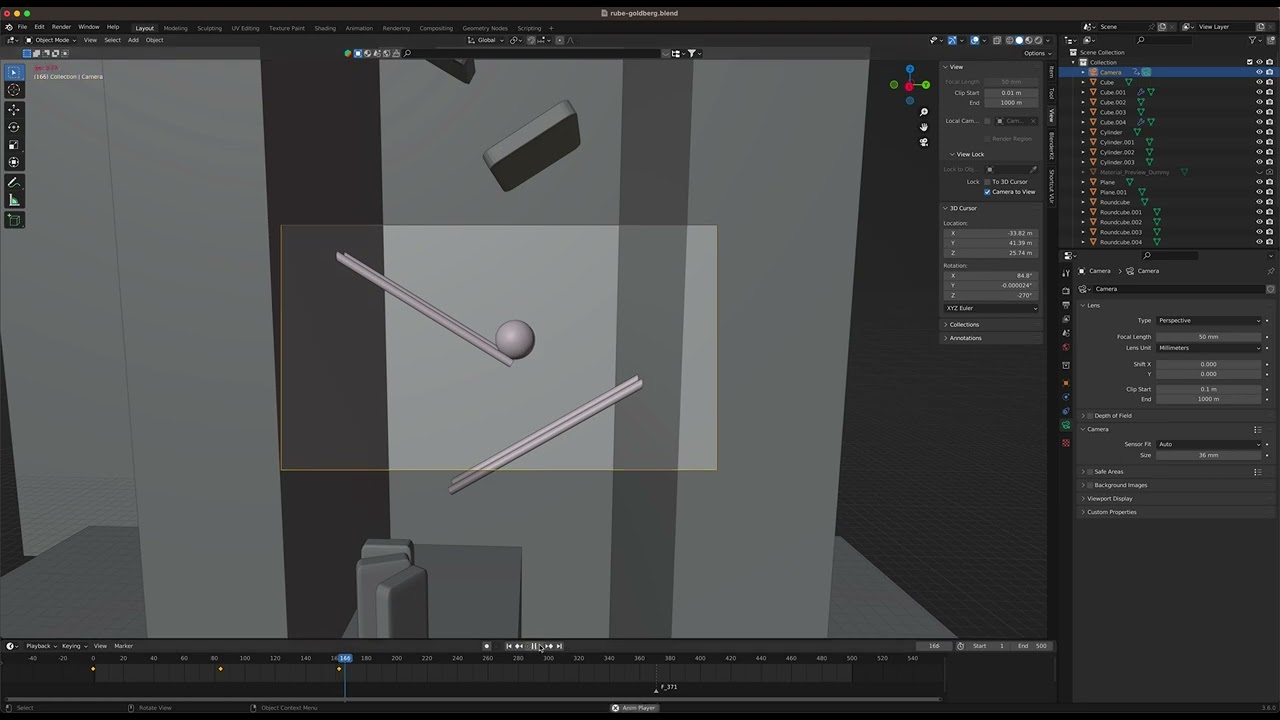Click sensor Size 36 mm field

point(1208,455)
